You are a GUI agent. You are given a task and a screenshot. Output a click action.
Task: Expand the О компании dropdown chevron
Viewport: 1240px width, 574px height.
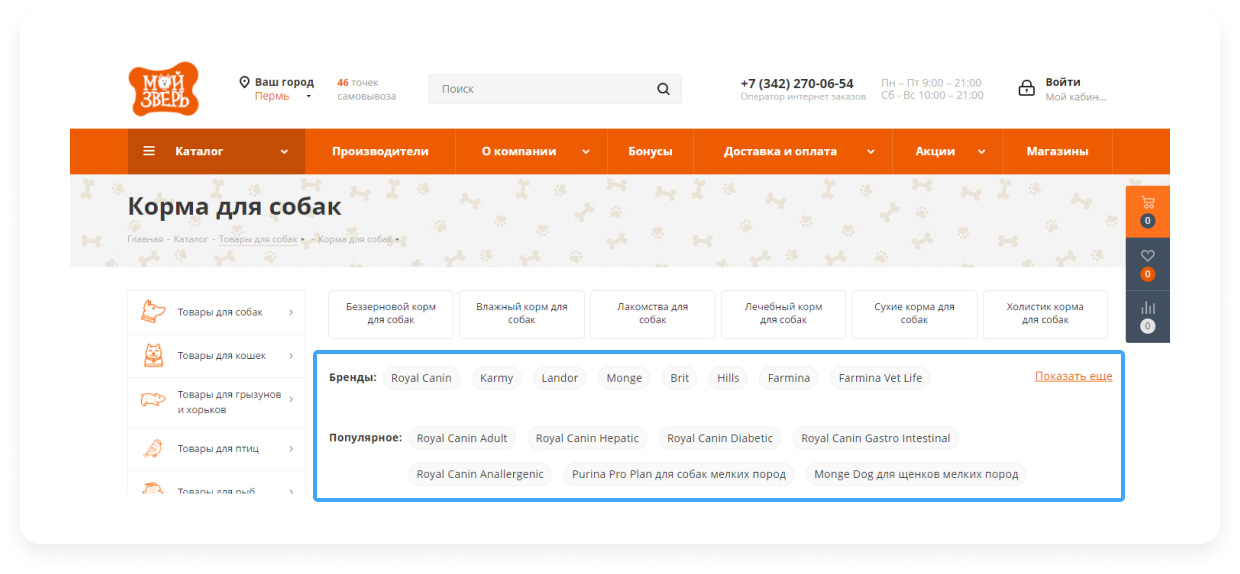[586, 152]
